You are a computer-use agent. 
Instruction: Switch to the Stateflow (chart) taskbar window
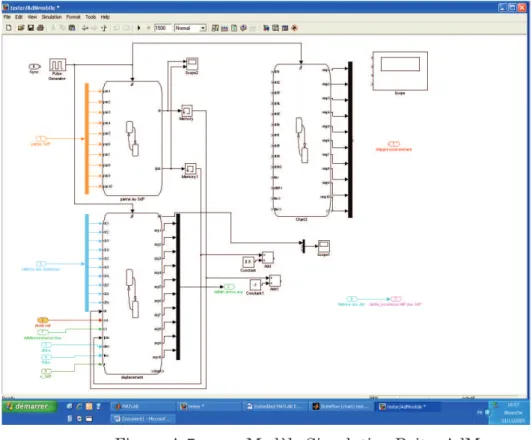[x=342, y=406]
